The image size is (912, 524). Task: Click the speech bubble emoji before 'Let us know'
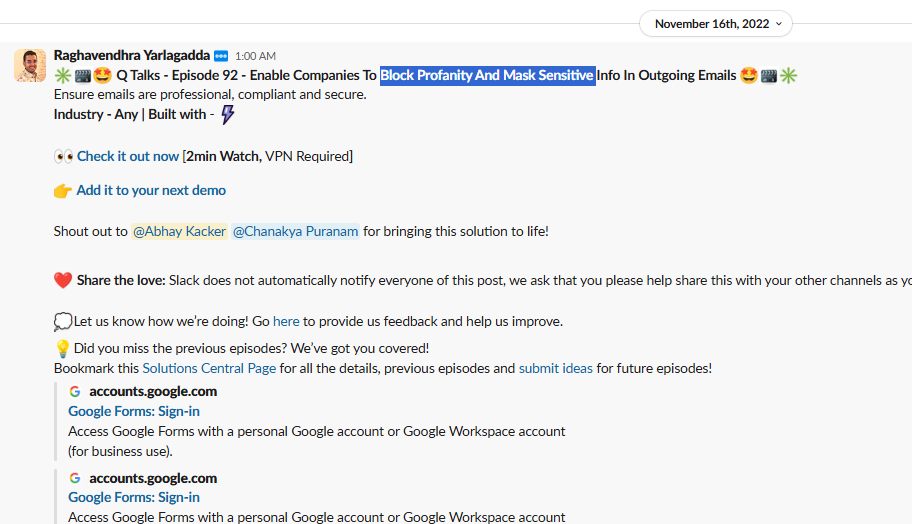(63, 322)
